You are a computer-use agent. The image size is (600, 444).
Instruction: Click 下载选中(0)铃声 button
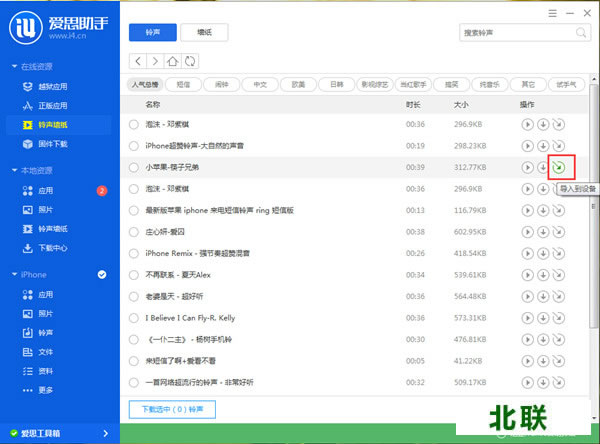(x=172, y=409)
